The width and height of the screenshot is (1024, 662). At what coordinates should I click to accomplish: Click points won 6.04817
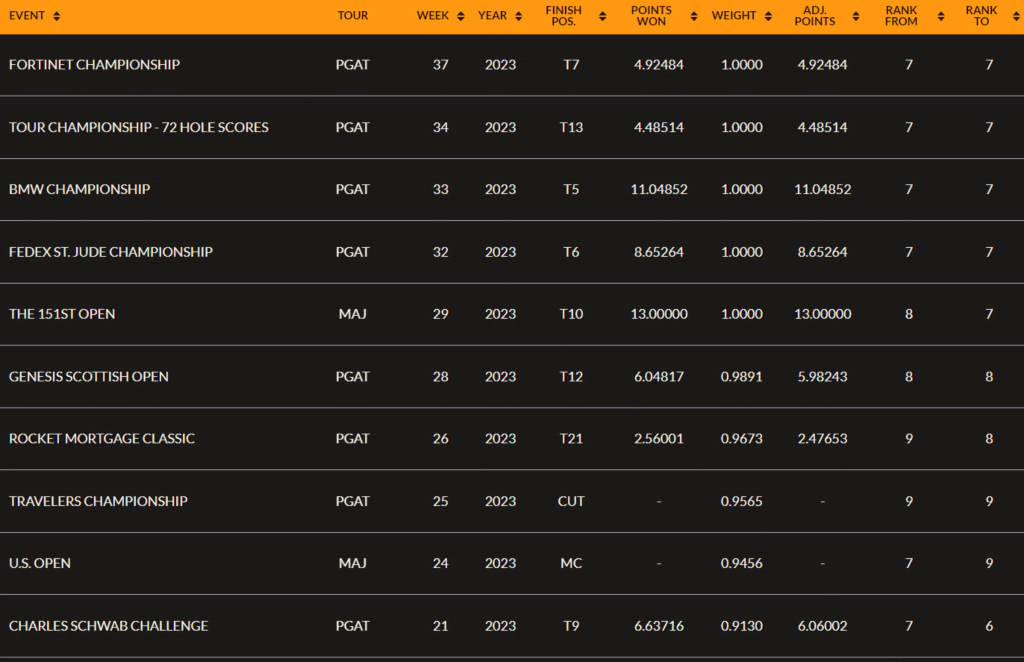pos(659,377)
